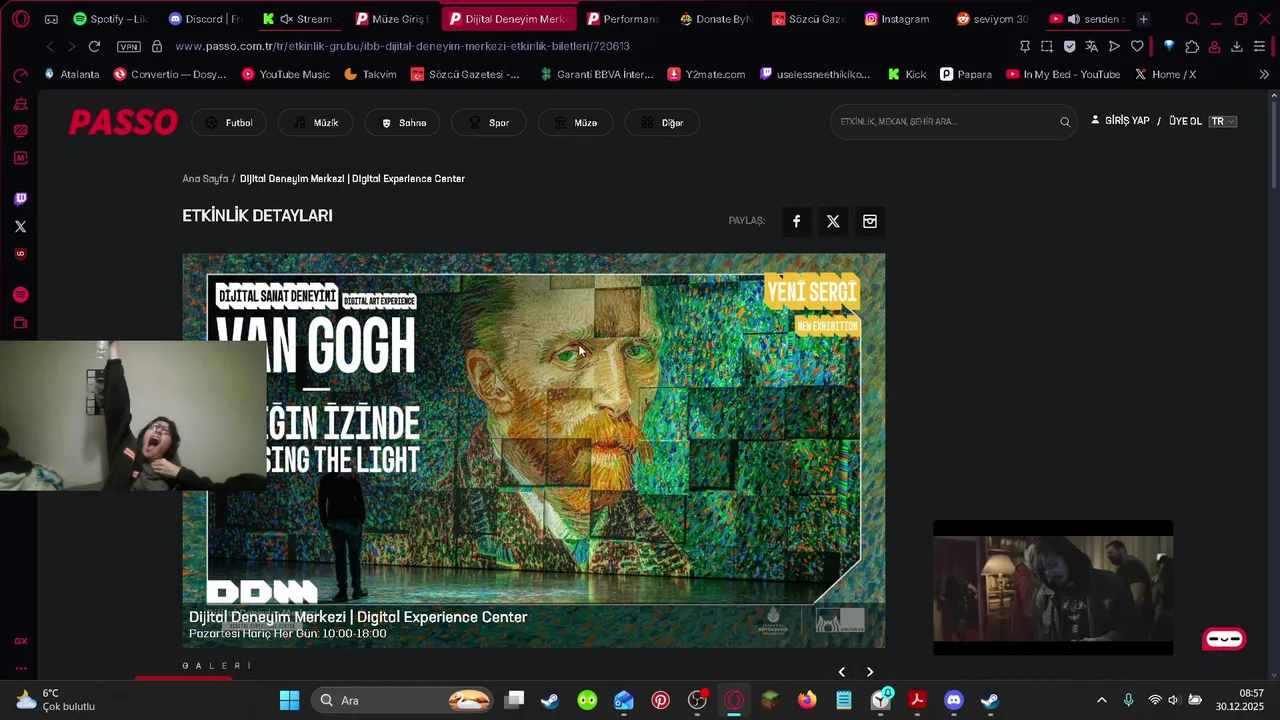Screen dimensions: 1280x720
Task: Click the PASSO logo
Action: coord(123,122)
